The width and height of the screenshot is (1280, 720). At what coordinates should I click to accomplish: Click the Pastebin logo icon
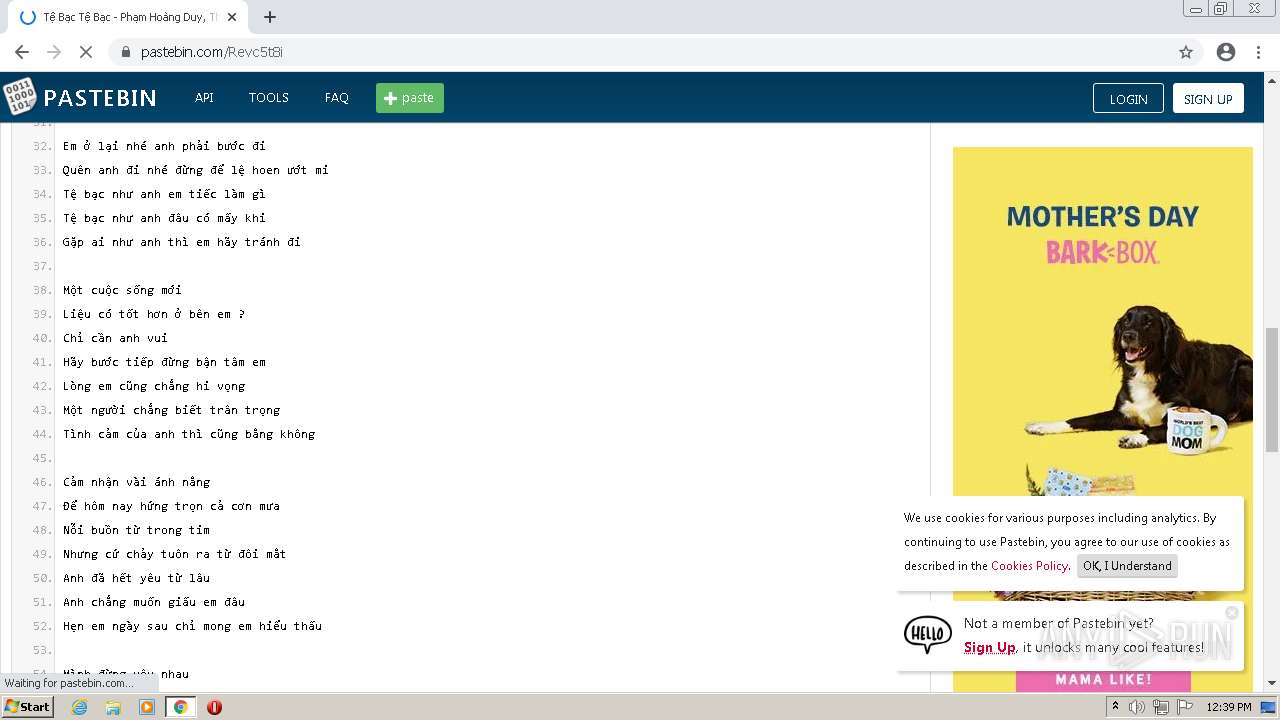point(19,97)
